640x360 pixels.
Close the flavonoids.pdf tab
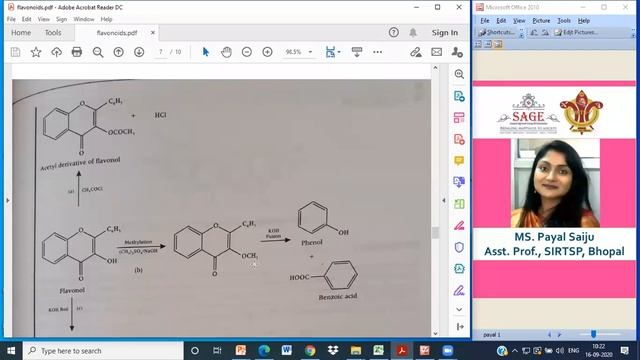(153, 33)
